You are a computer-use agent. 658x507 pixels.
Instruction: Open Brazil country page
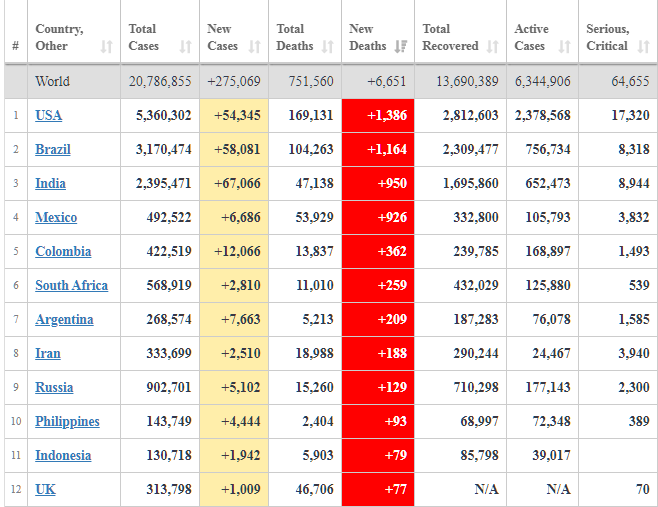(x=52, y=149)
